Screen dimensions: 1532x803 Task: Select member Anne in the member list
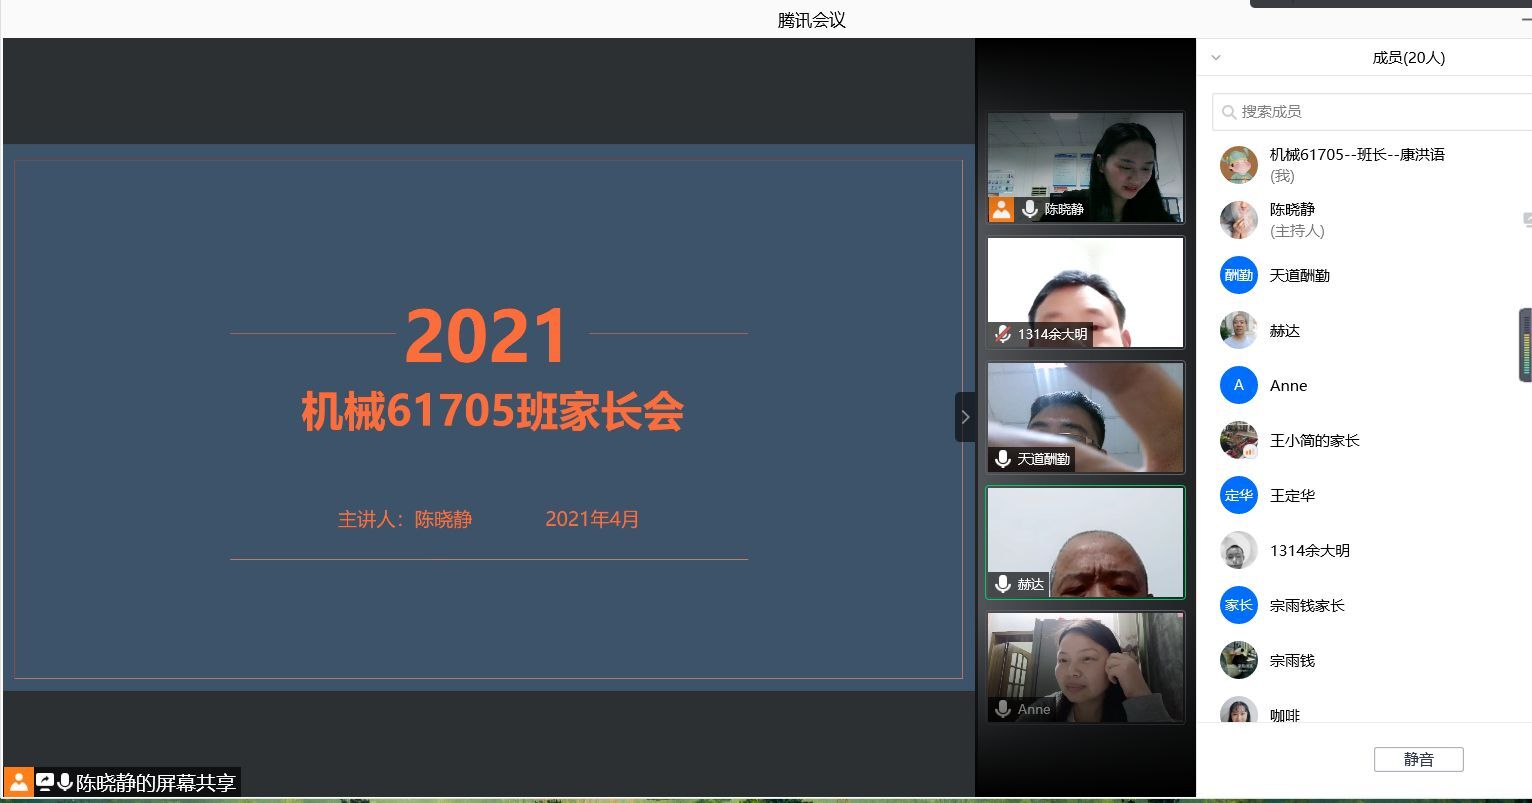(1288, 385)
